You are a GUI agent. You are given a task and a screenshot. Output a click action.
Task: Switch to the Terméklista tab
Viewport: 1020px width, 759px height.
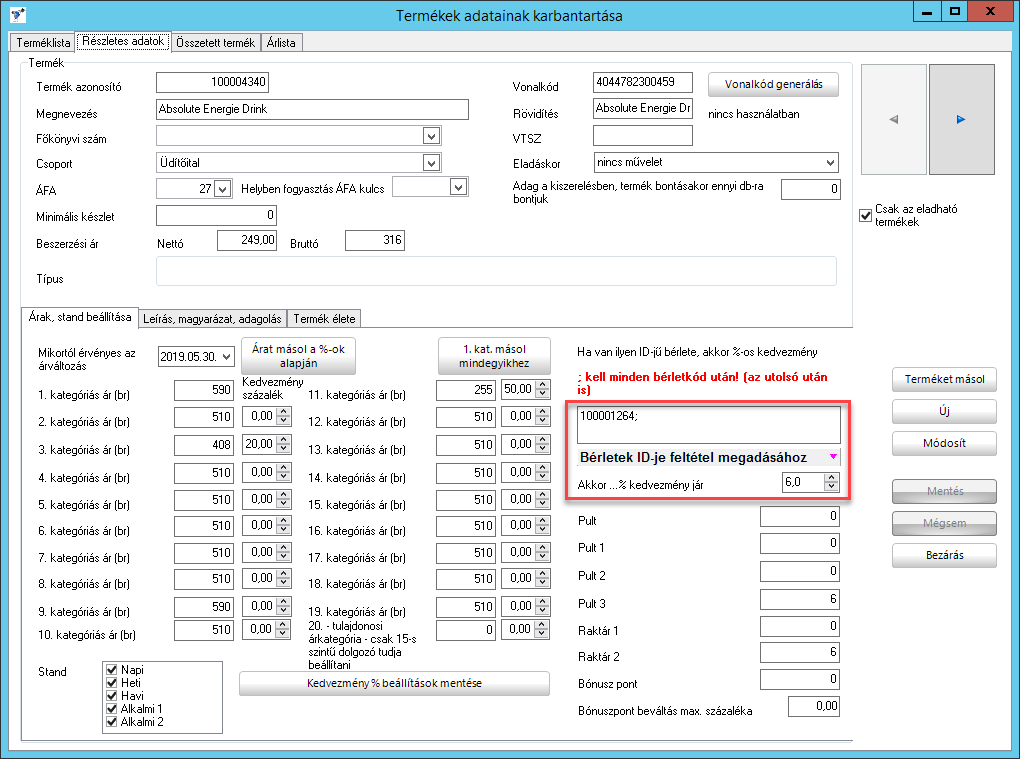pyautogui.click(x=43, y=43)
